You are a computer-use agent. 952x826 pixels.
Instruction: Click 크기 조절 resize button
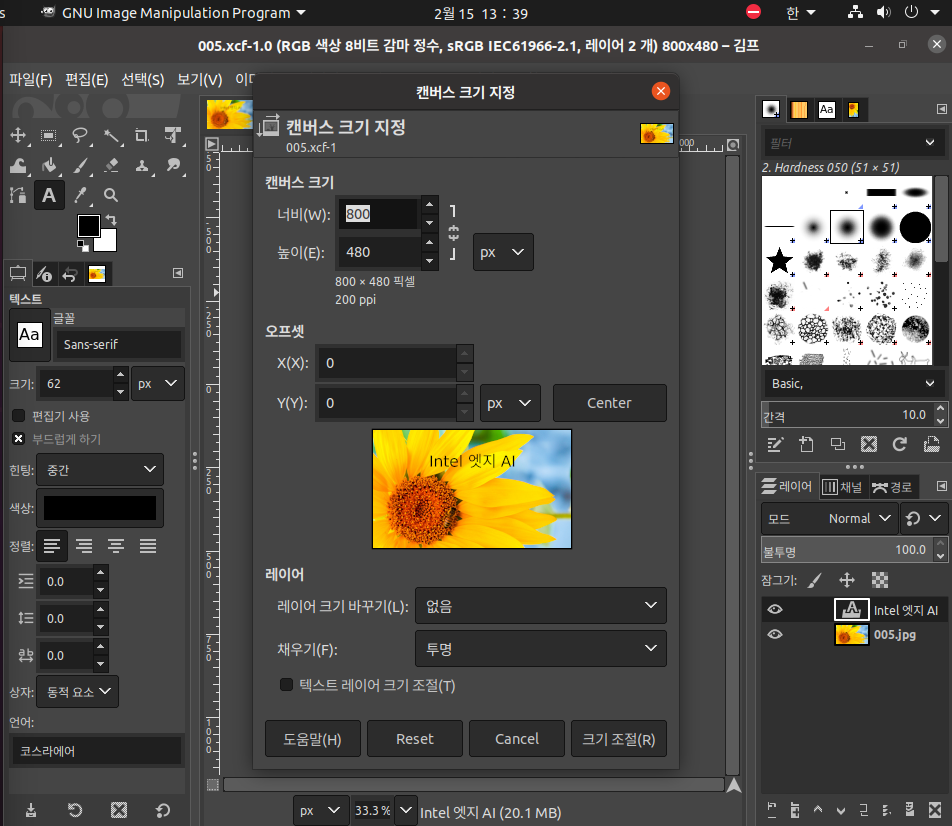619,739
